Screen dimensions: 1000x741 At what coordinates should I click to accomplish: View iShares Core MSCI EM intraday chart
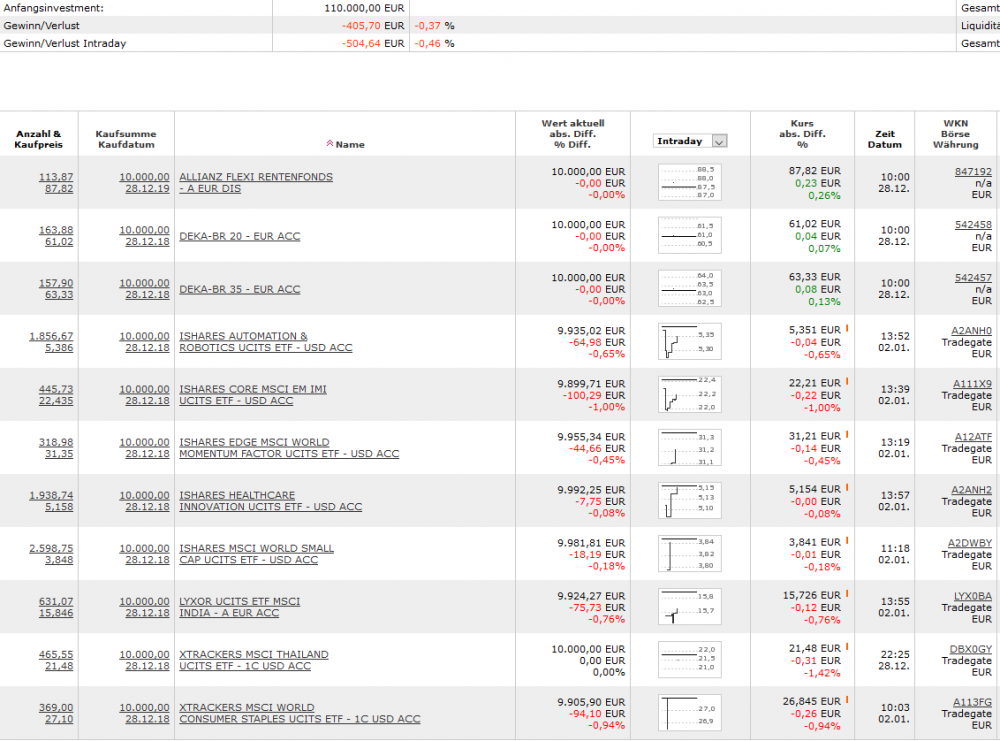coord(689,394)
